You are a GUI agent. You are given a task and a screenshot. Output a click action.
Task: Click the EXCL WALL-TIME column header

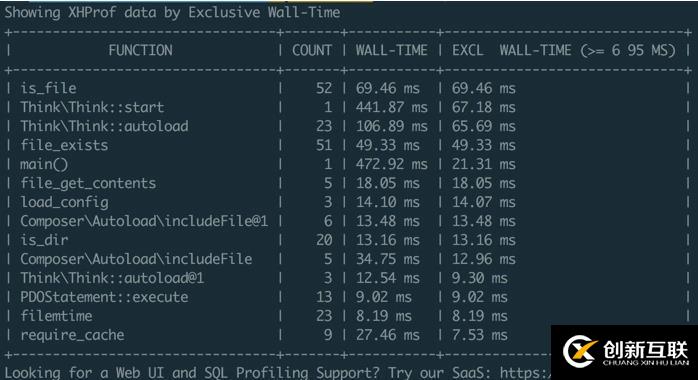(564, 50)
